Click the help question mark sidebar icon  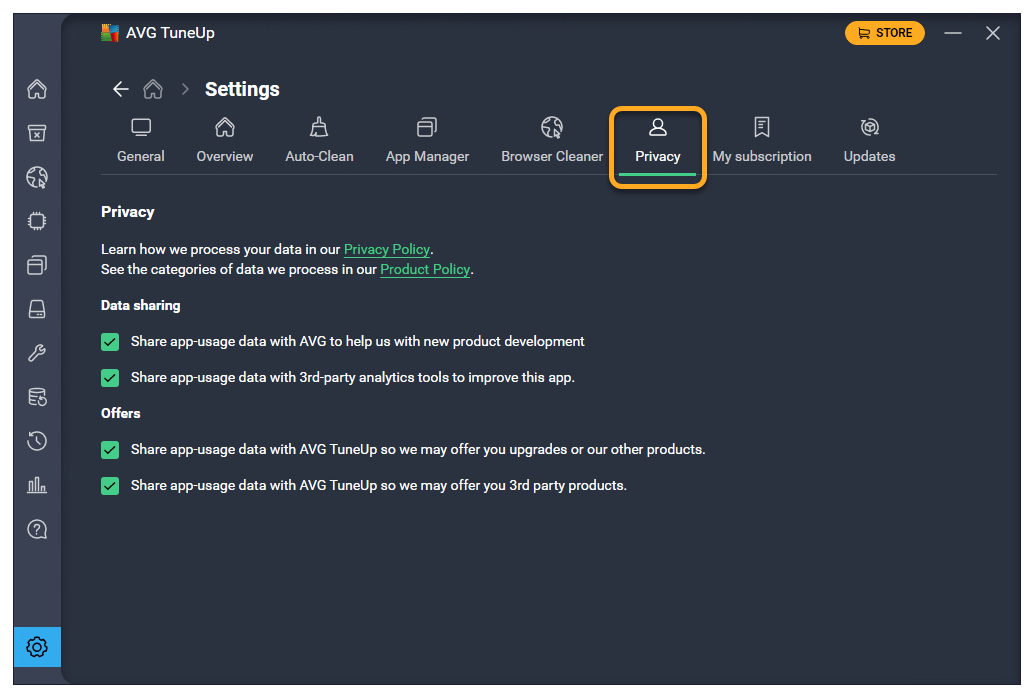(37, 529)
